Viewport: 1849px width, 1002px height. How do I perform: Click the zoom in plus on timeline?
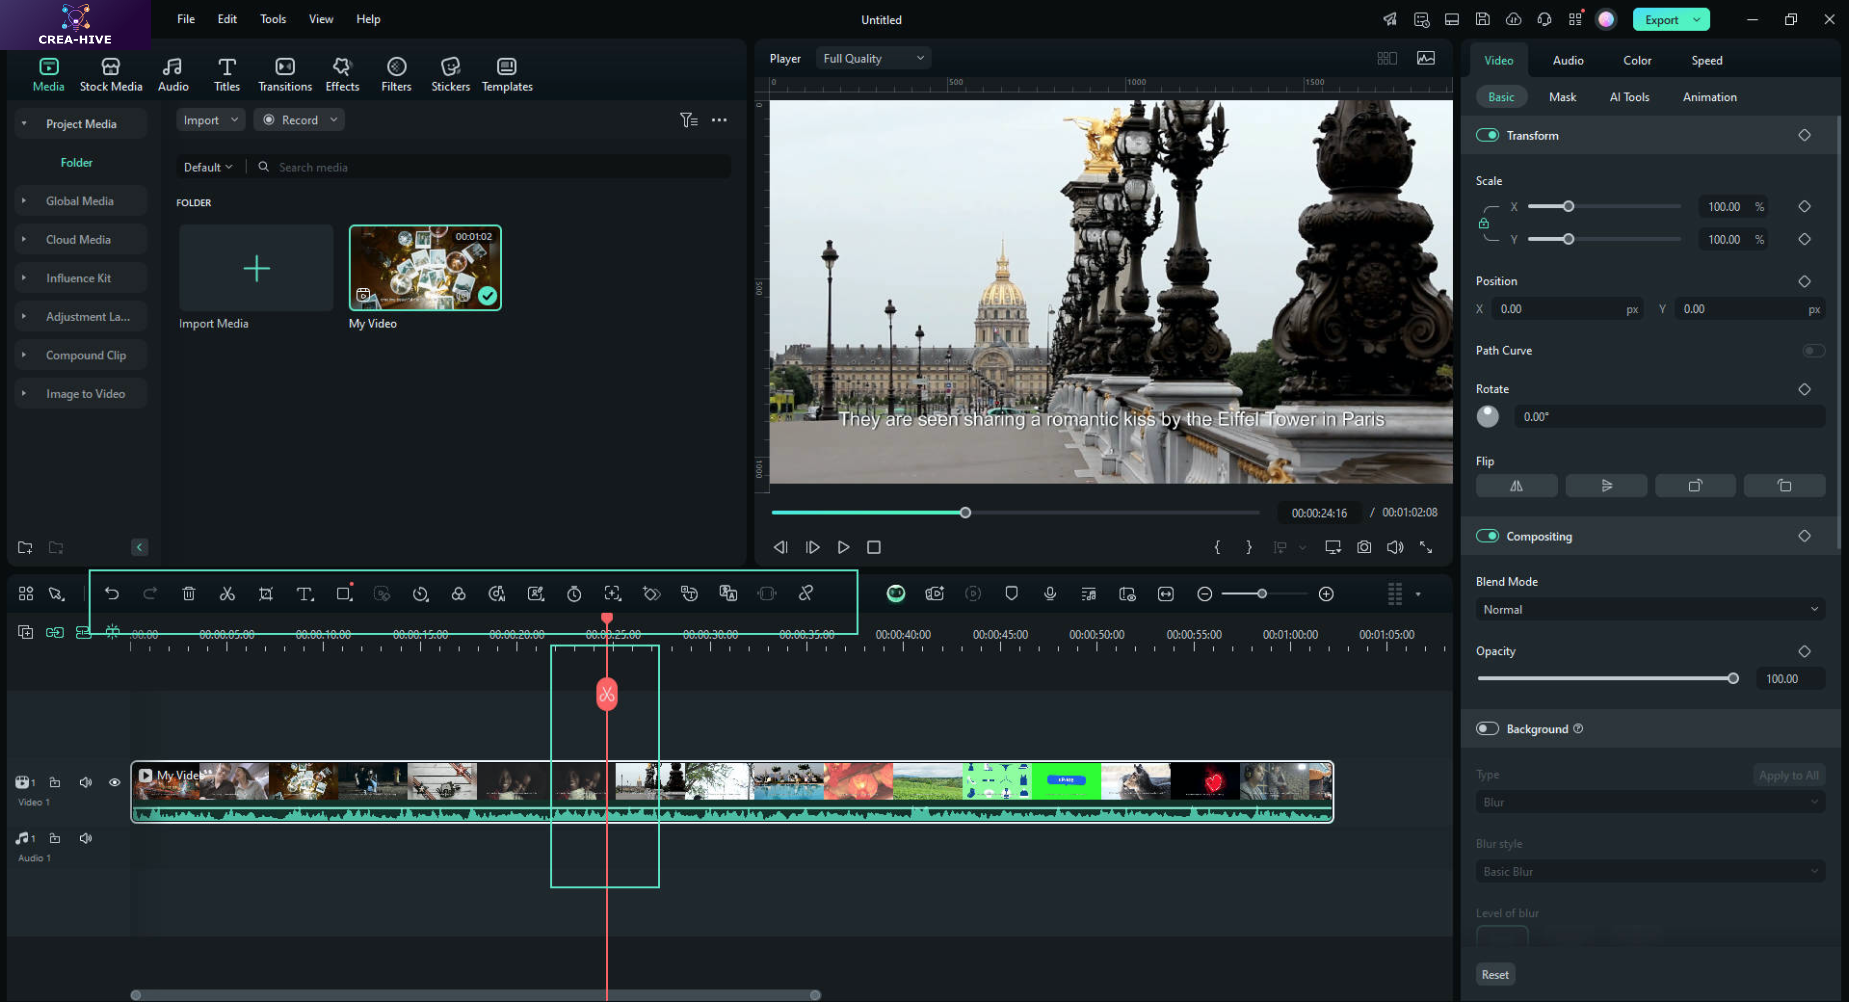(x=1326, y=594)
